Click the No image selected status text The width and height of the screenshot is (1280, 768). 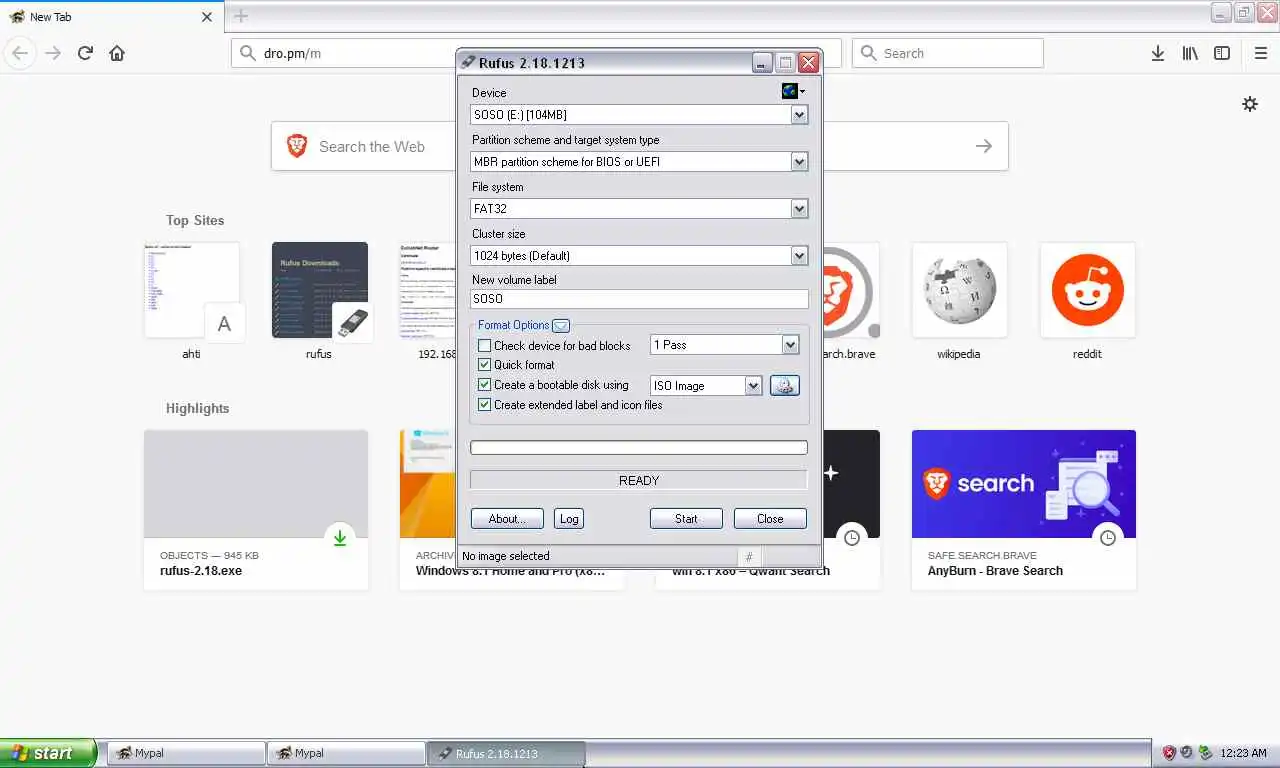coord(506,556)
